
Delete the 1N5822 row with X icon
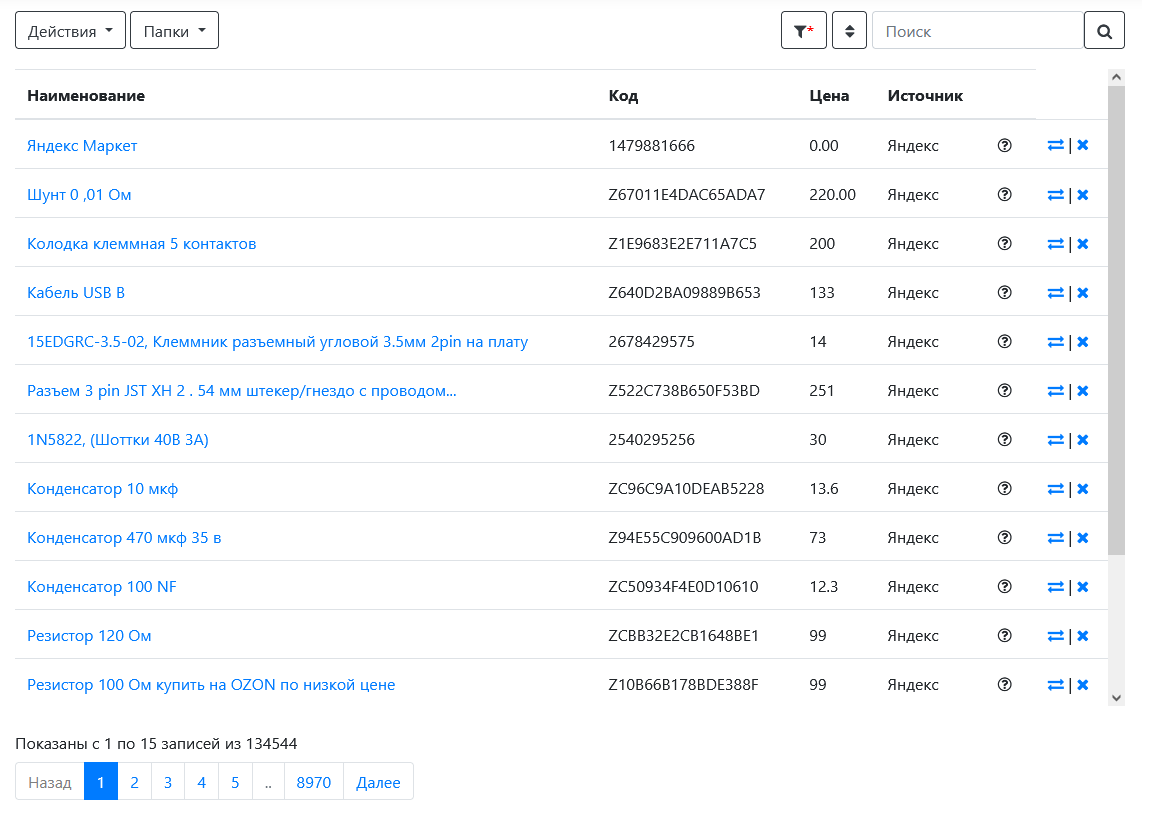coord(1083,439)
